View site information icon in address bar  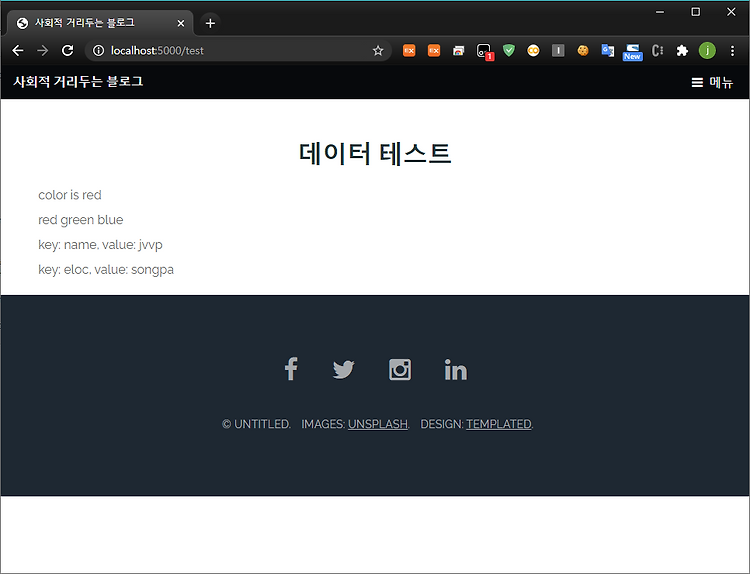[x=98, y=51]
